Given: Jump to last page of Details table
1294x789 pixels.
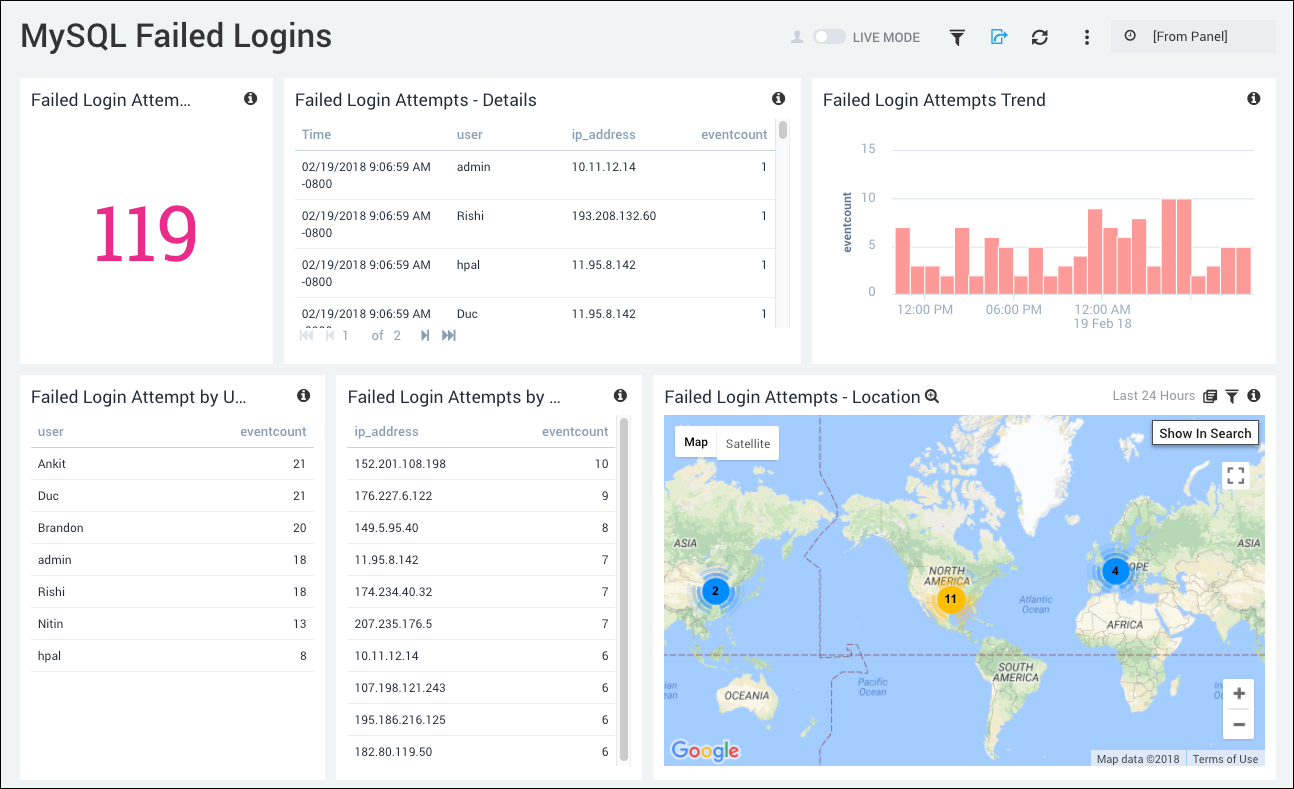Looking at the screenshot, I should (x=449, y=336).
